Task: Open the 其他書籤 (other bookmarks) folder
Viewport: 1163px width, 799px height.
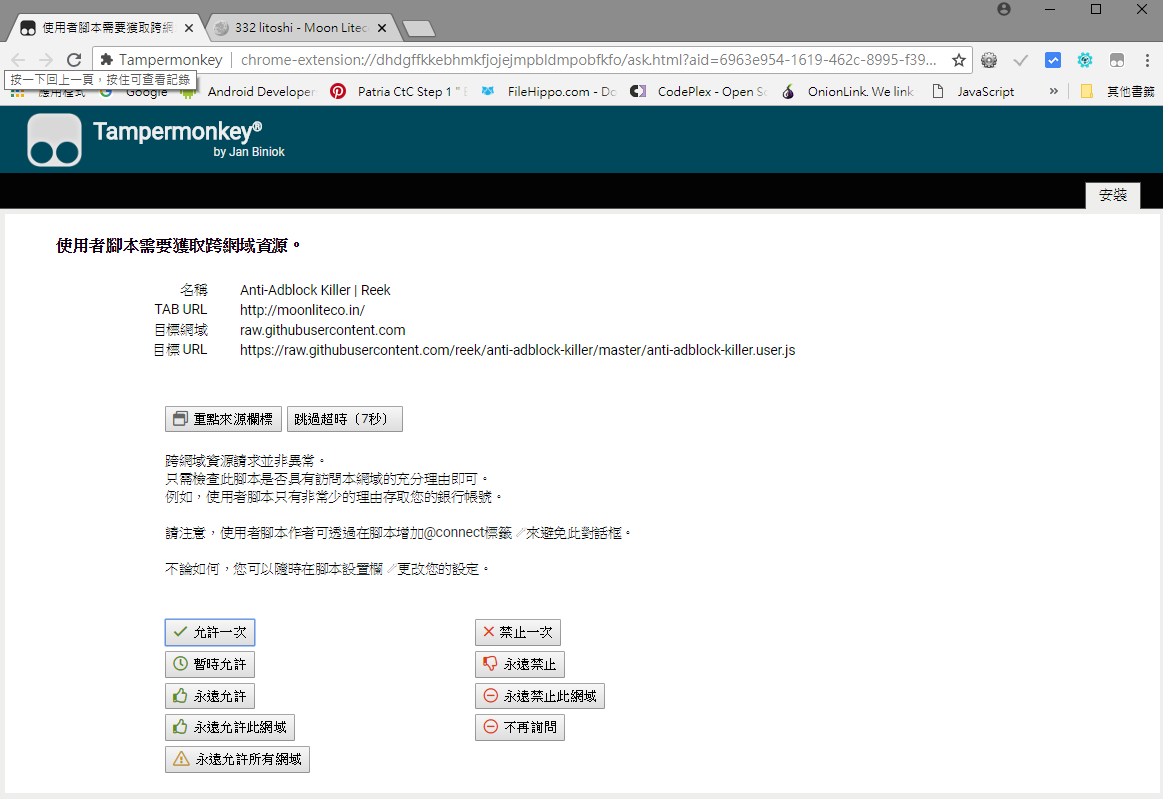Action: [x=1117, y=91]
